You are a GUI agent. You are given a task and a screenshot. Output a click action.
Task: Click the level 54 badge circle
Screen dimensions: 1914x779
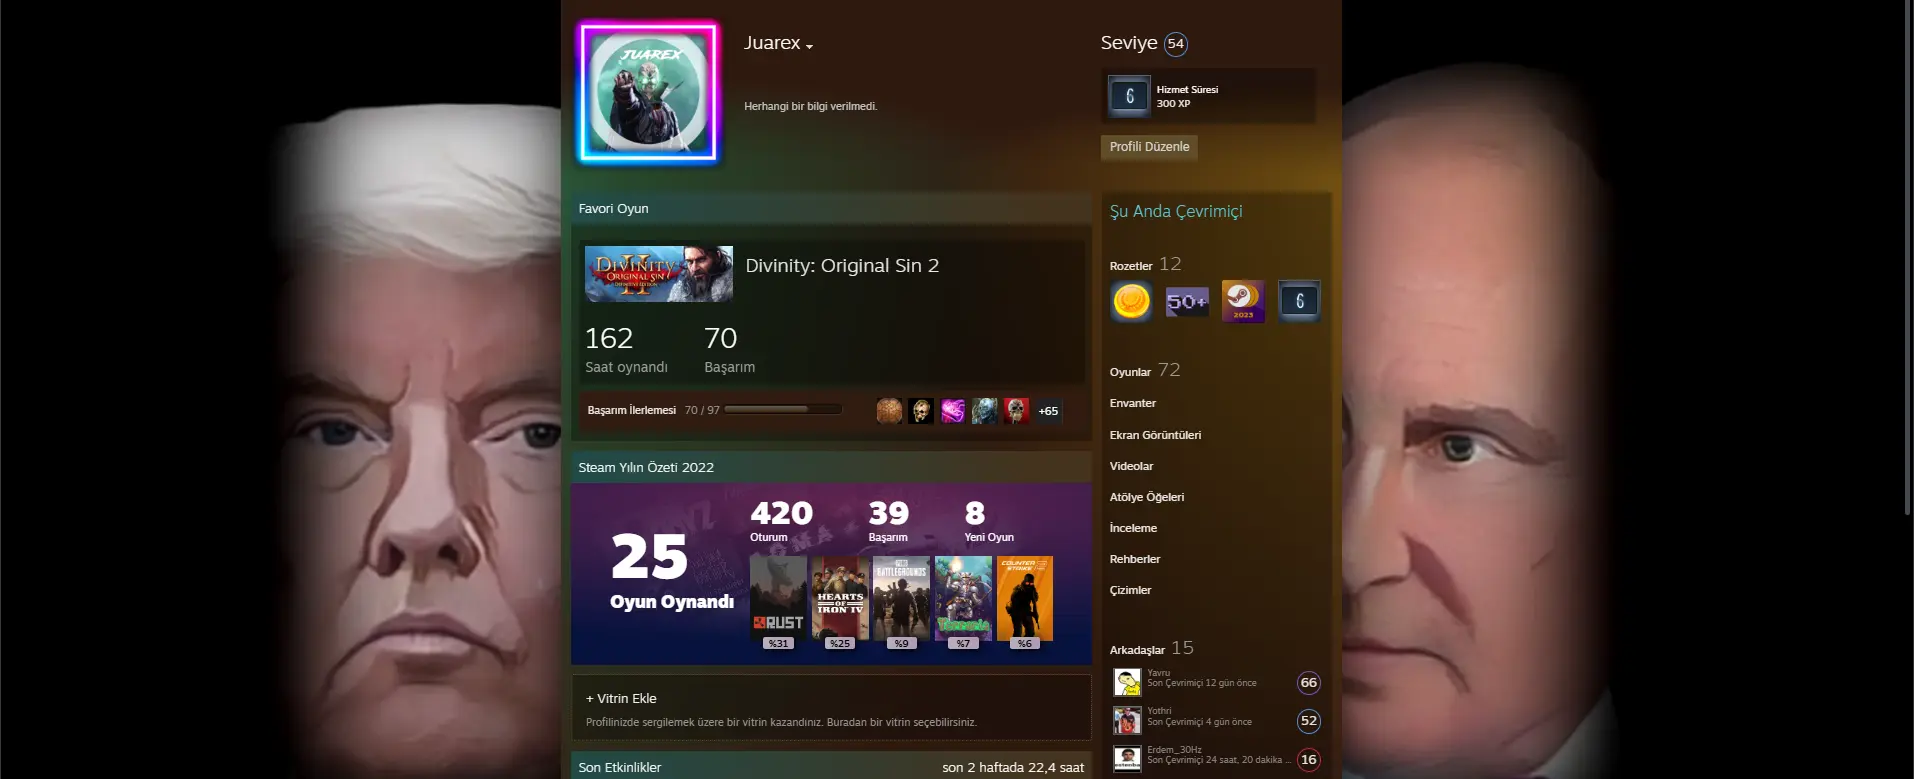point(1176,44)
